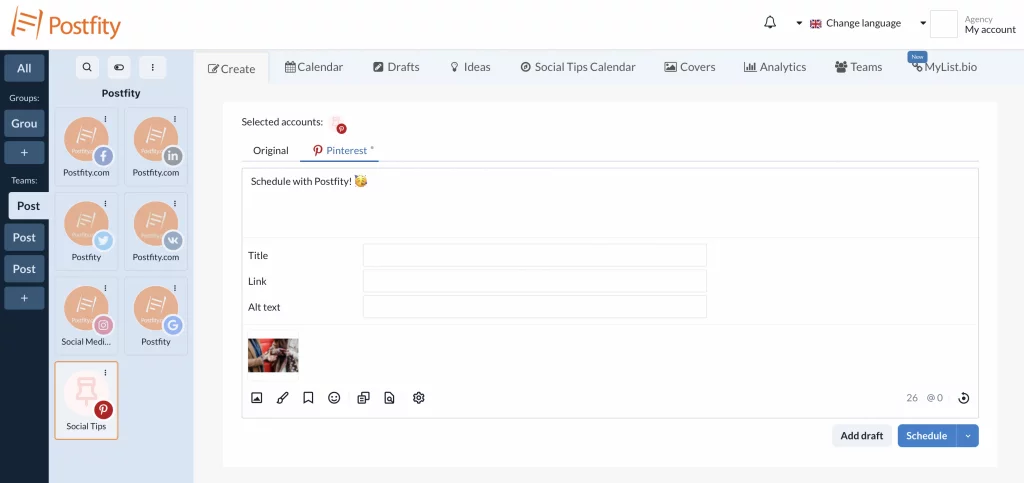This screenshot has width=1024, height=483.
Task: Click the add image icon in the post toolbar
Action: point(257,397)
